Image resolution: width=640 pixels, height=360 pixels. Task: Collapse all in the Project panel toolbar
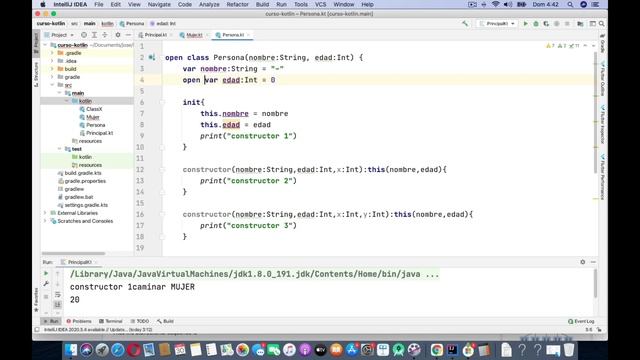[x=105, y=35]
